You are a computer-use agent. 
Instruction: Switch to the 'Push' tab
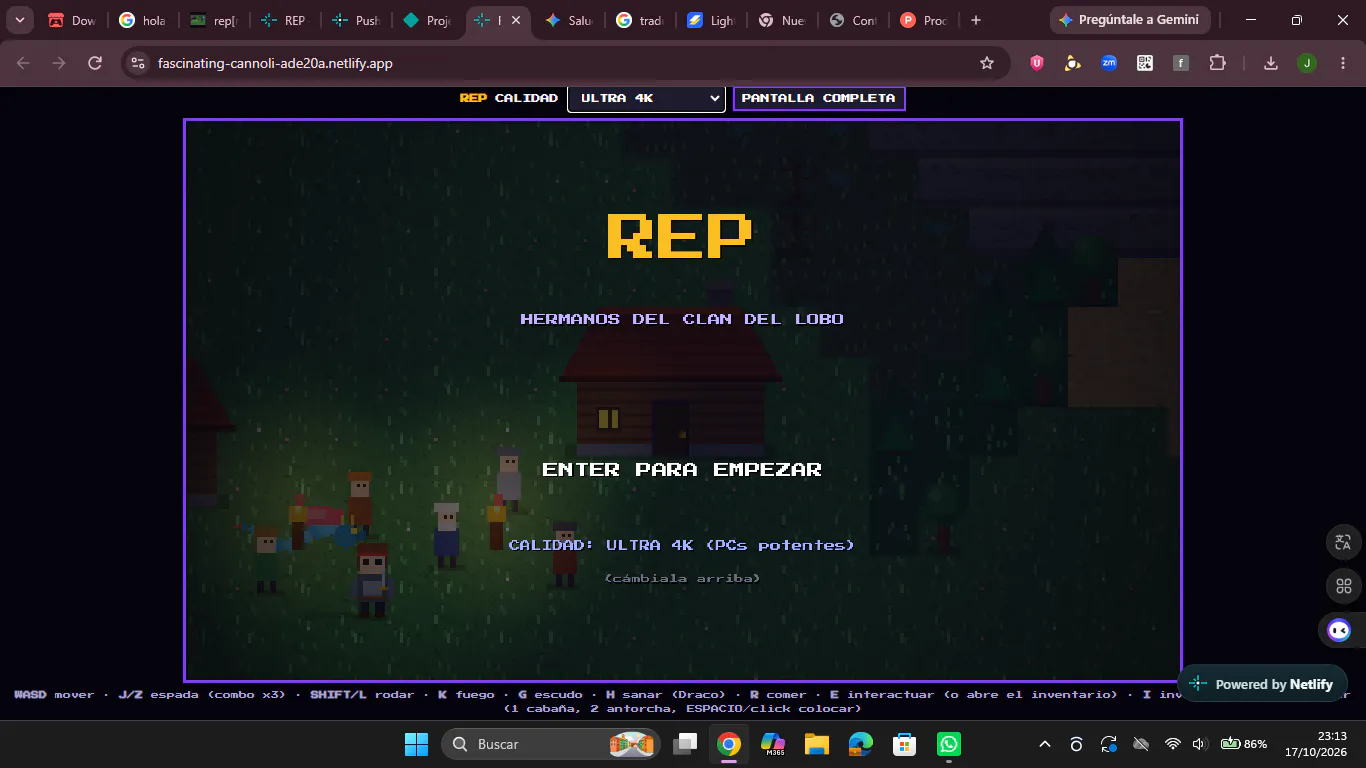[357, 20]
